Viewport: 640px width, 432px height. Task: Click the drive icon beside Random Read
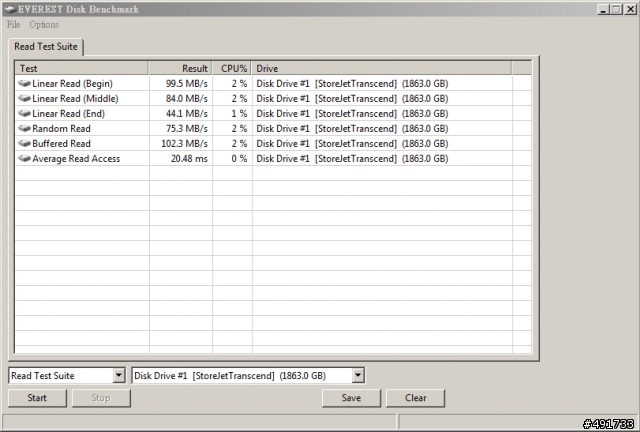[x=24, y=129]
